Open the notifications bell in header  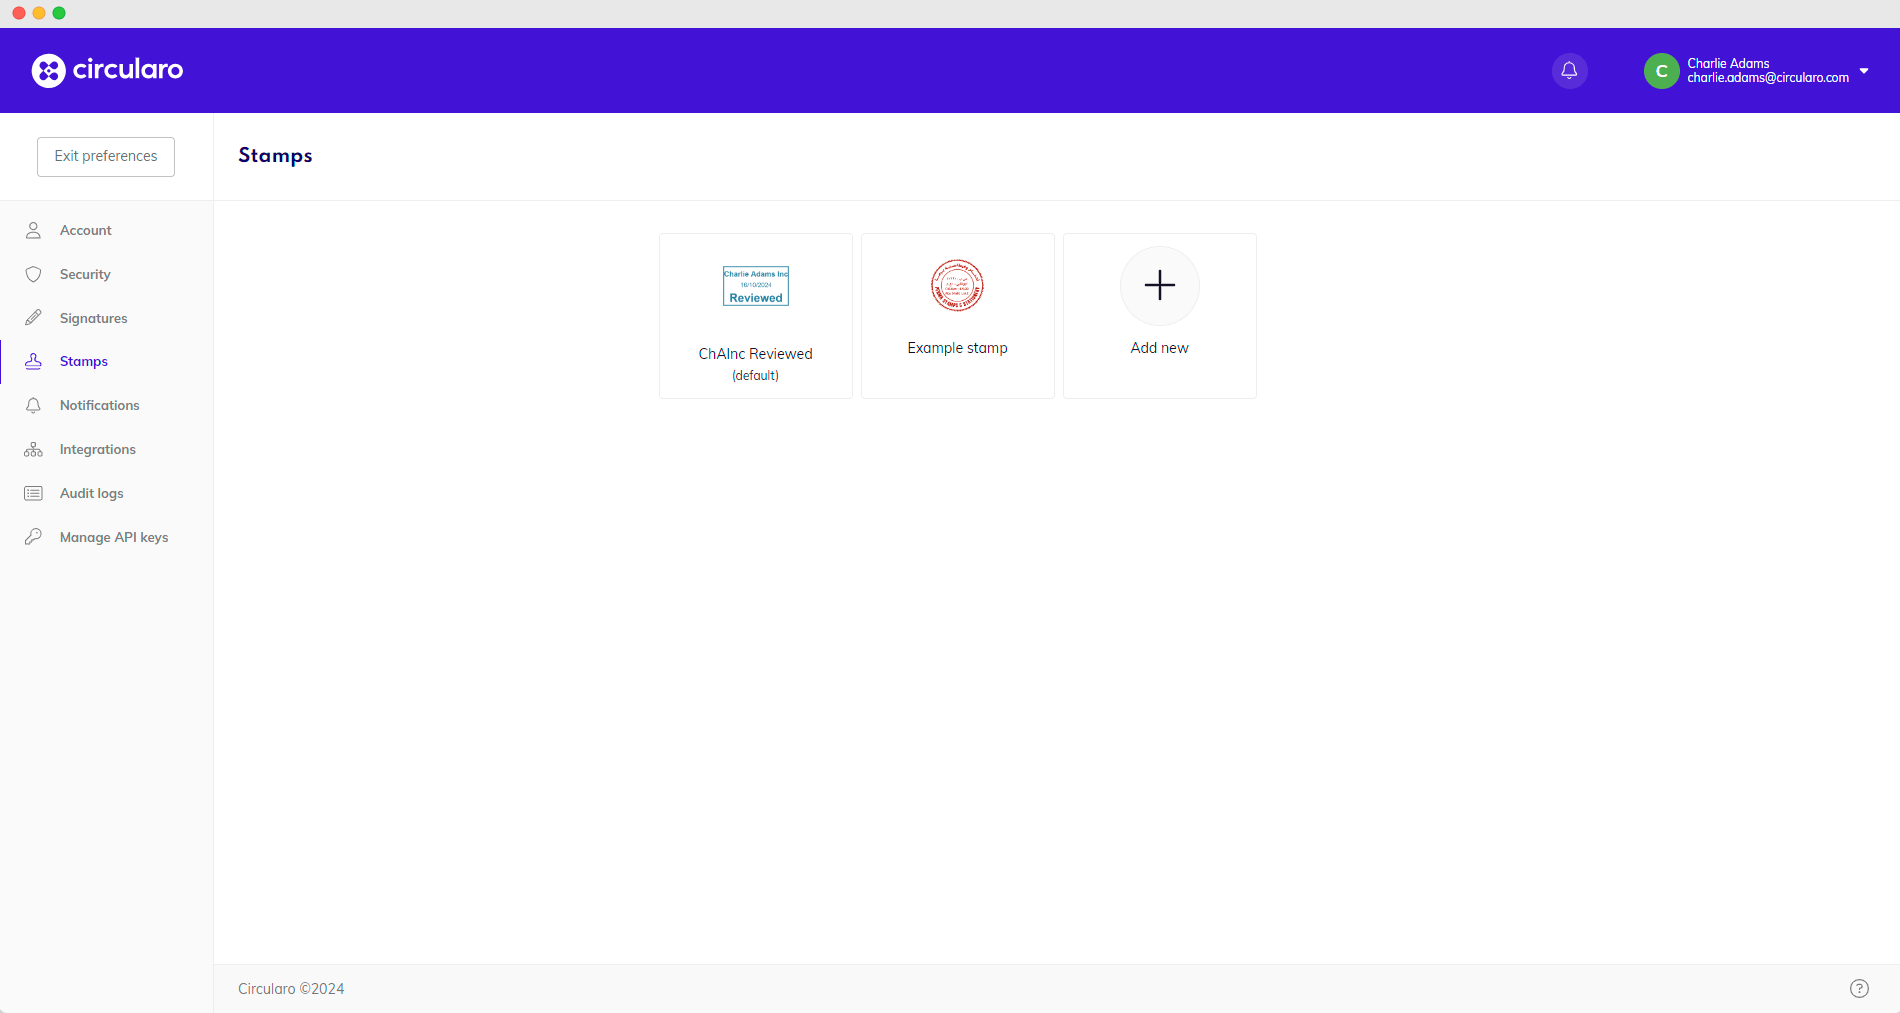click(1569, 71)
